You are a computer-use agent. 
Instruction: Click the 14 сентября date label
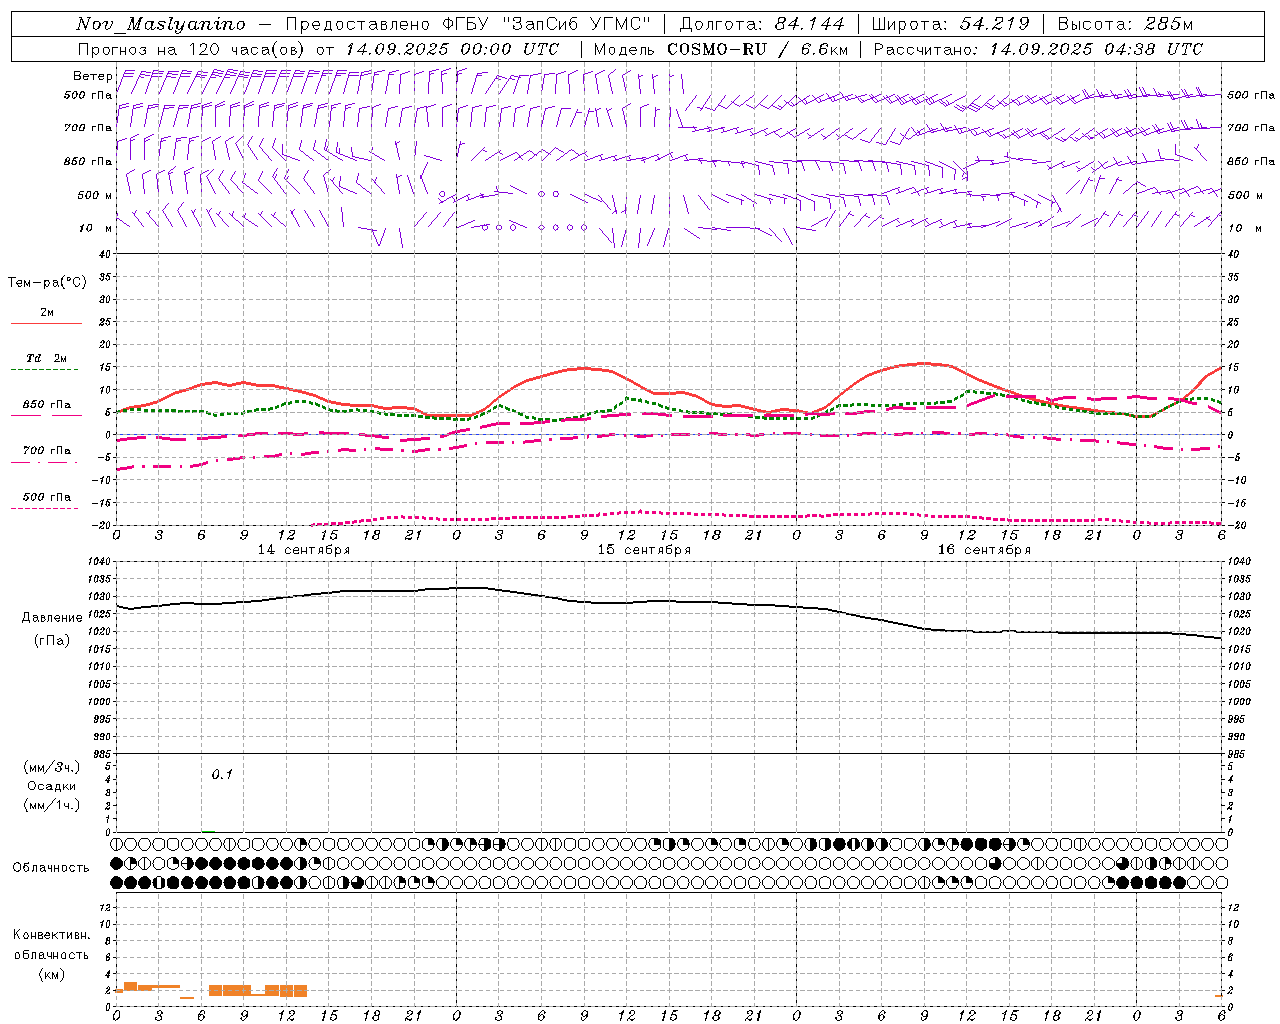pos(303,550)
